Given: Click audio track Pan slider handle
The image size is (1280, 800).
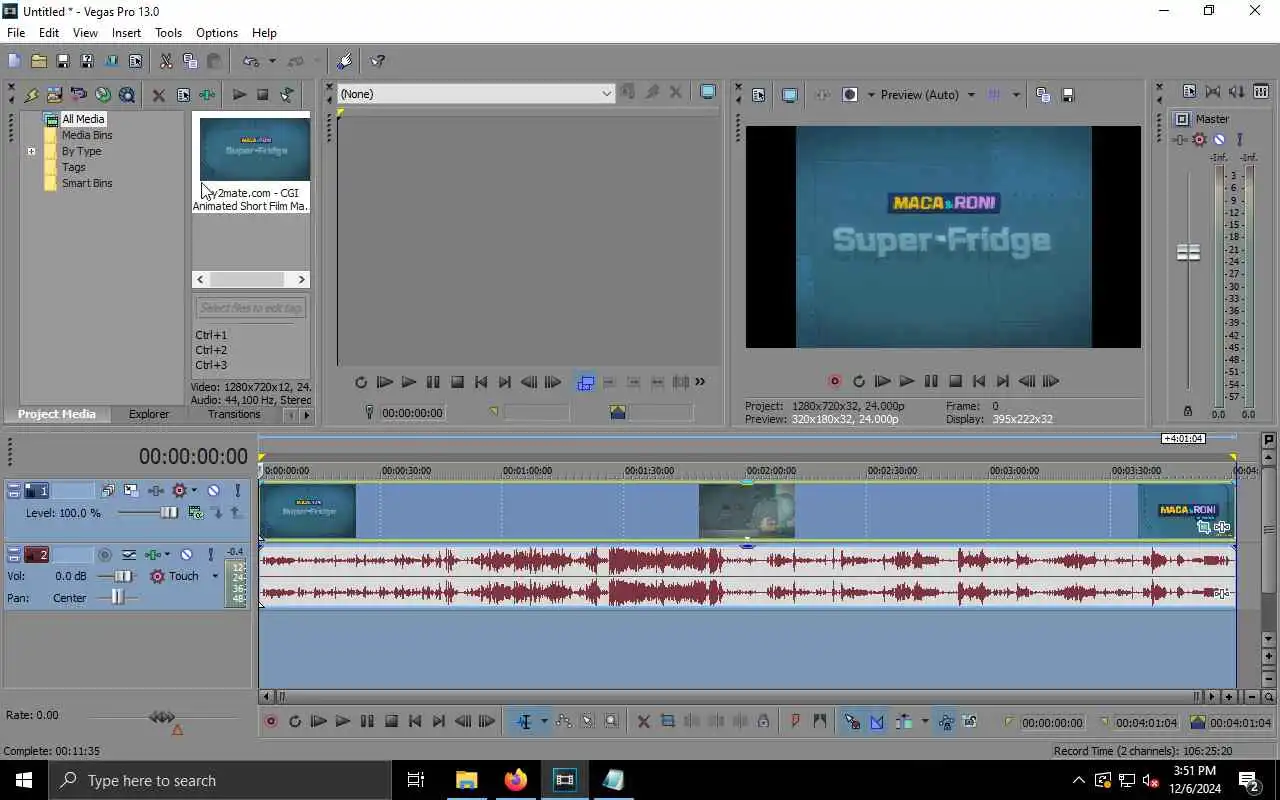Looking at the screenshot, I should [118, 597].
